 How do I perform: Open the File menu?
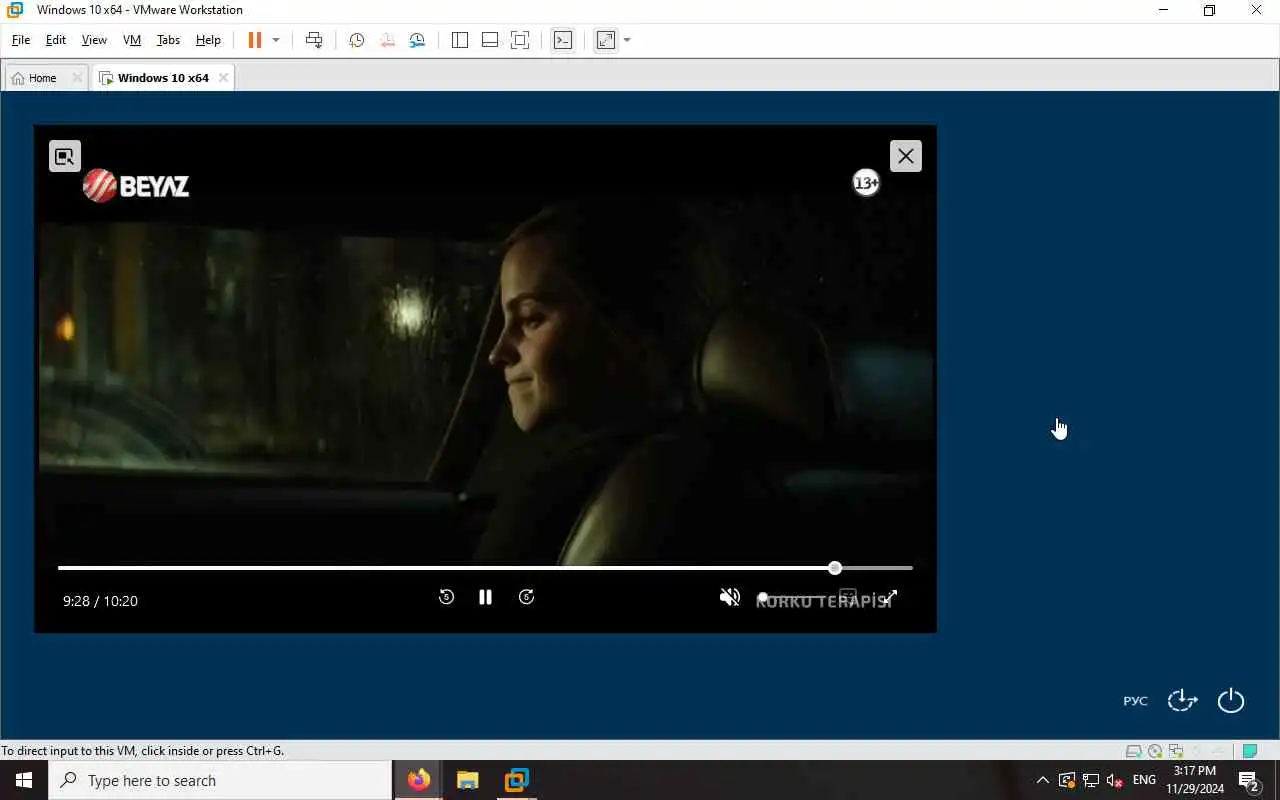pyautogui.click(x=21, y=40)
